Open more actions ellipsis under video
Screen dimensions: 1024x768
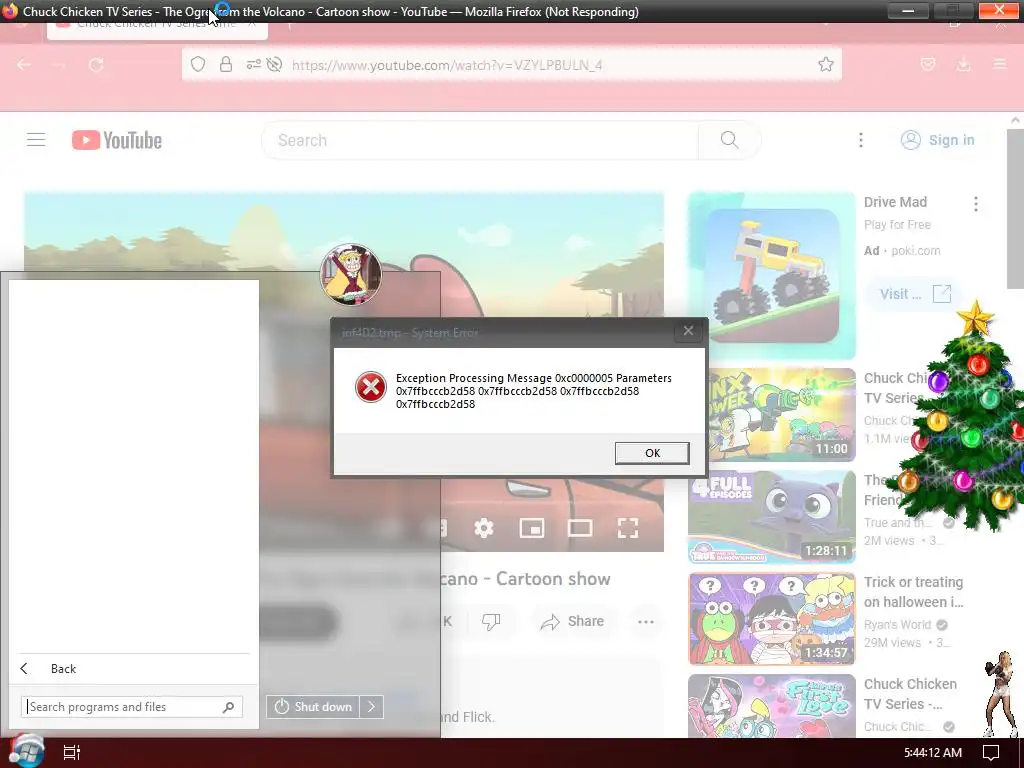click(645, 621)
